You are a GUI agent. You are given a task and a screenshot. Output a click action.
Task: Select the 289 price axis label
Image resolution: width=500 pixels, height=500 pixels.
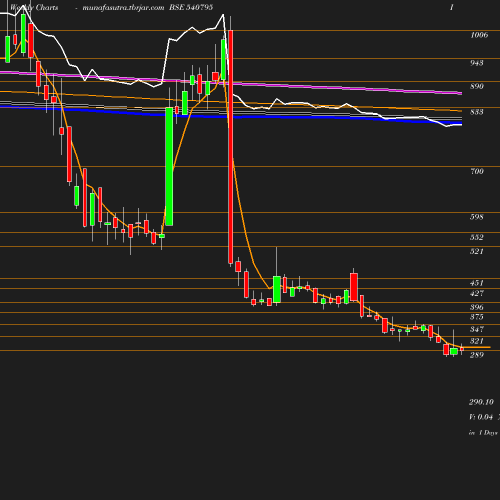pyautogui.click(x=477, y=355)
